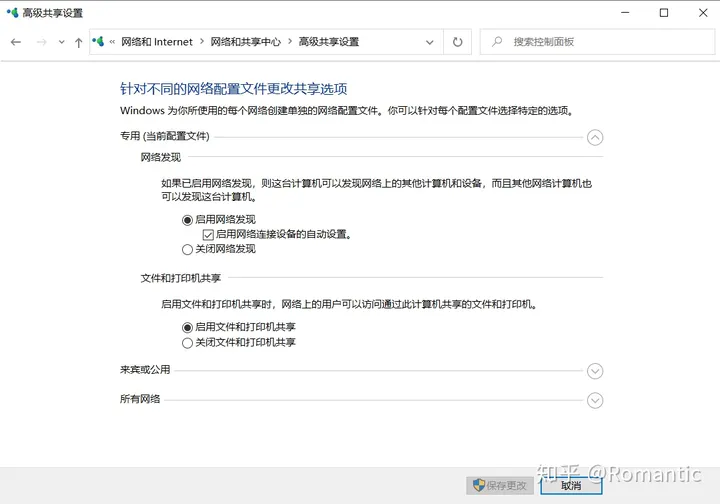Open 网络和共享中心 breadcrumb

pos(245,42)
